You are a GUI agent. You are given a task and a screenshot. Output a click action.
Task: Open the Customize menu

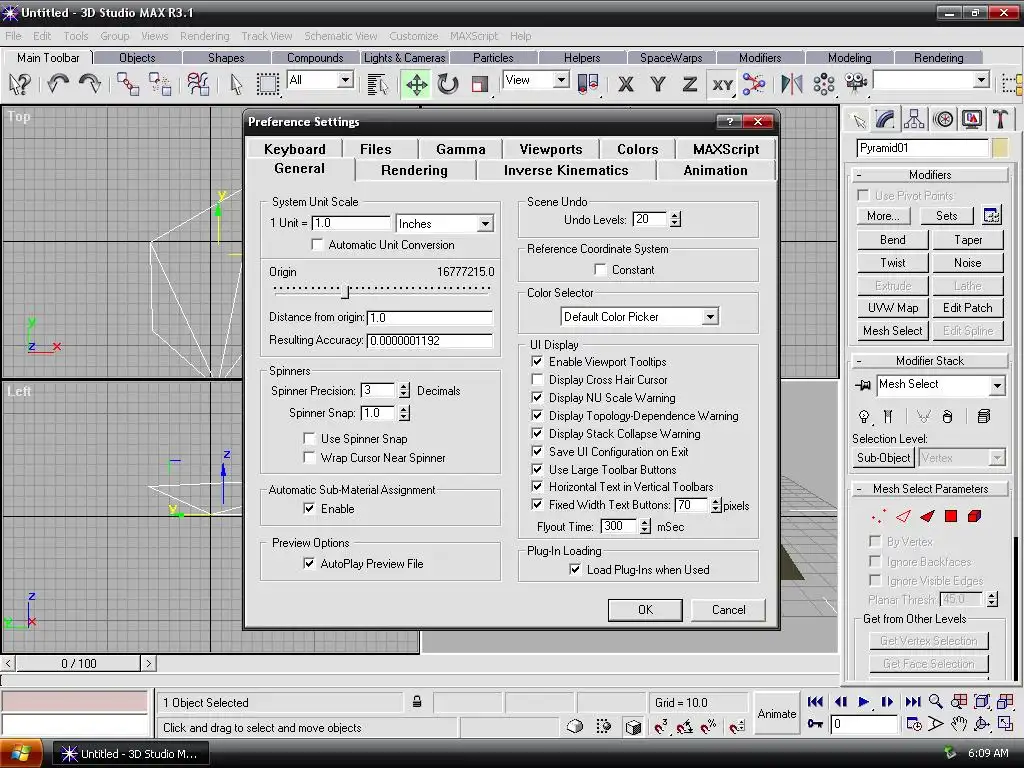[x=413, y=36]
